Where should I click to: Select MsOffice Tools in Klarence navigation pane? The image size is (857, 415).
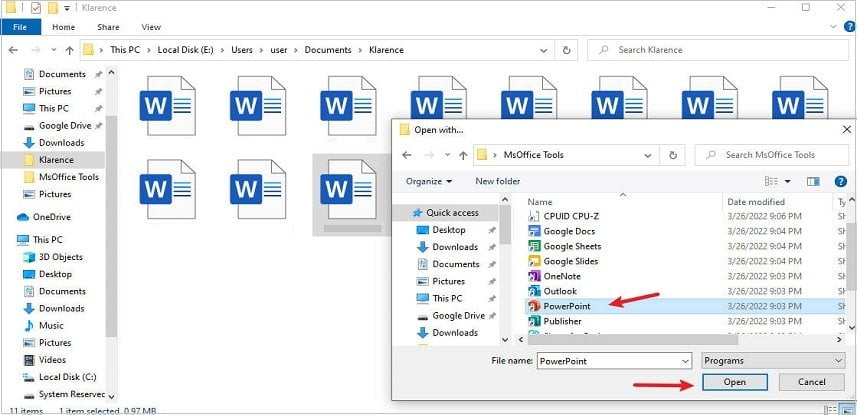click(x=61, y=177)
